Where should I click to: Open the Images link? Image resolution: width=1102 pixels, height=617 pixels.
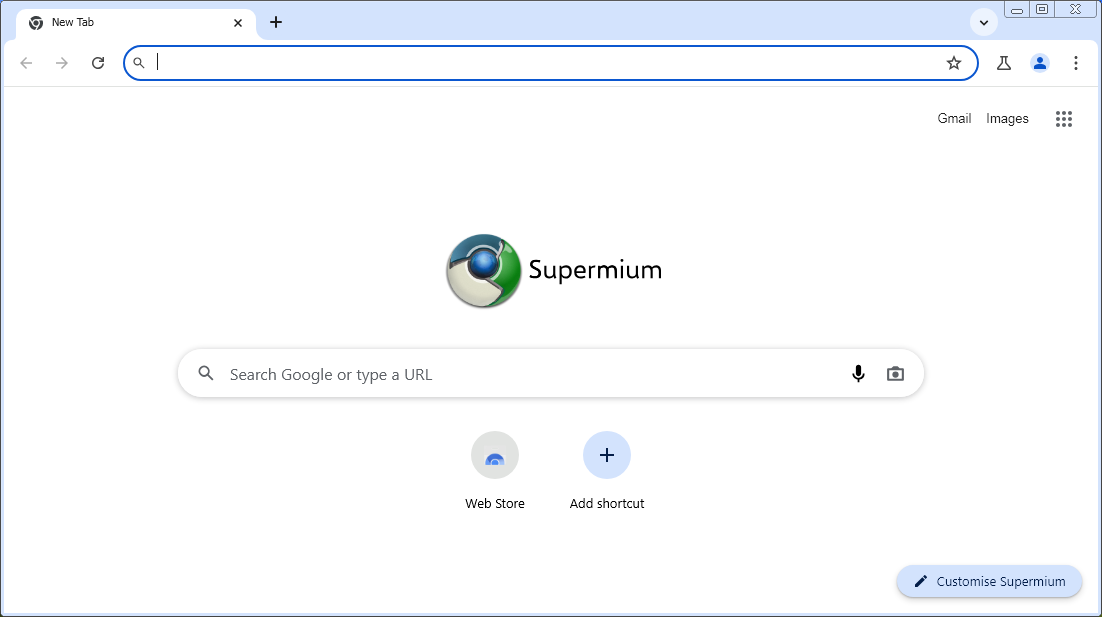tap(1007, 119)
